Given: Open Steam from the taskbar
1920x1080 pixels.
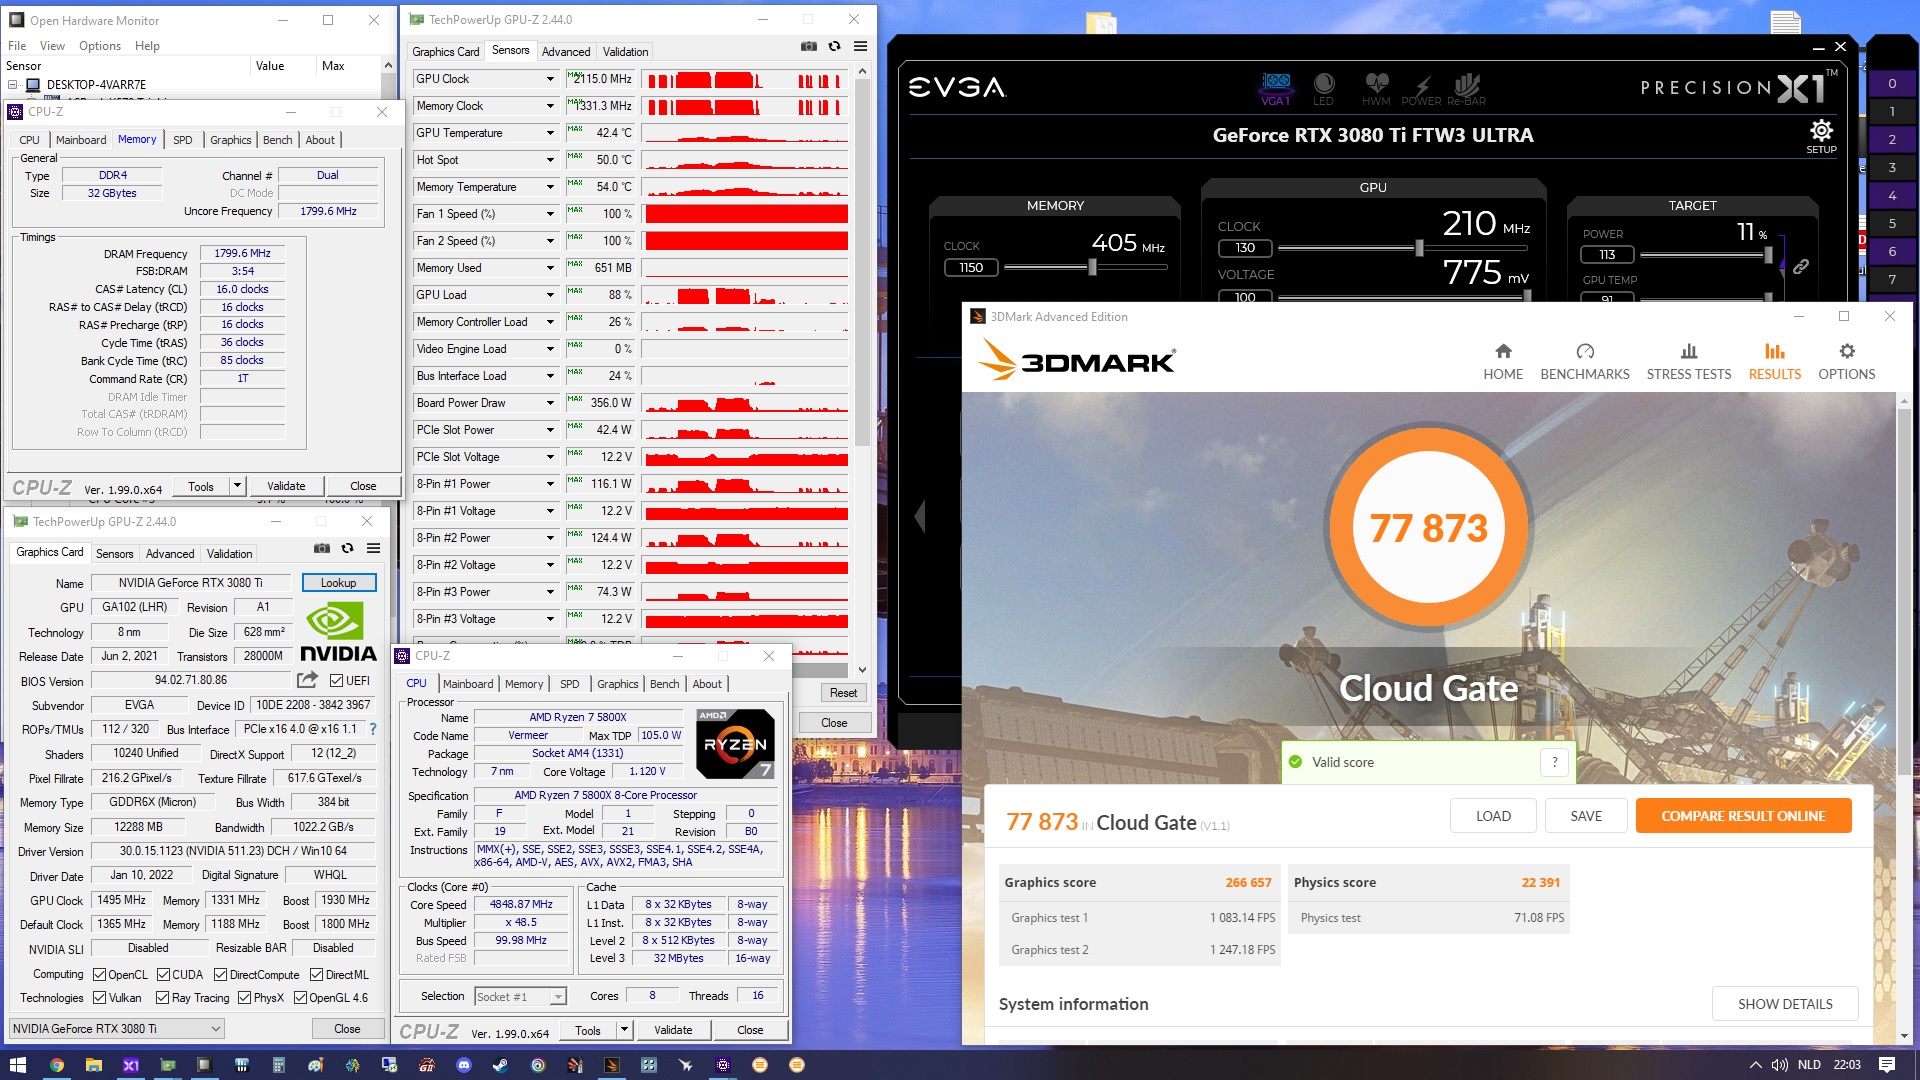Looking at the screenshot, I should click(x=500, y=1065).
